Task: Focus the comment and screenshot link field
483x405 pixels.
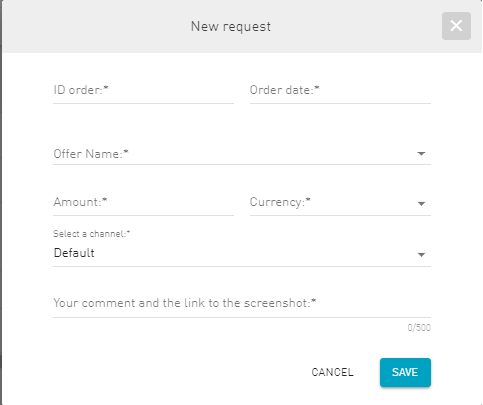Action: pyautogui.click(x=242, y=303)
